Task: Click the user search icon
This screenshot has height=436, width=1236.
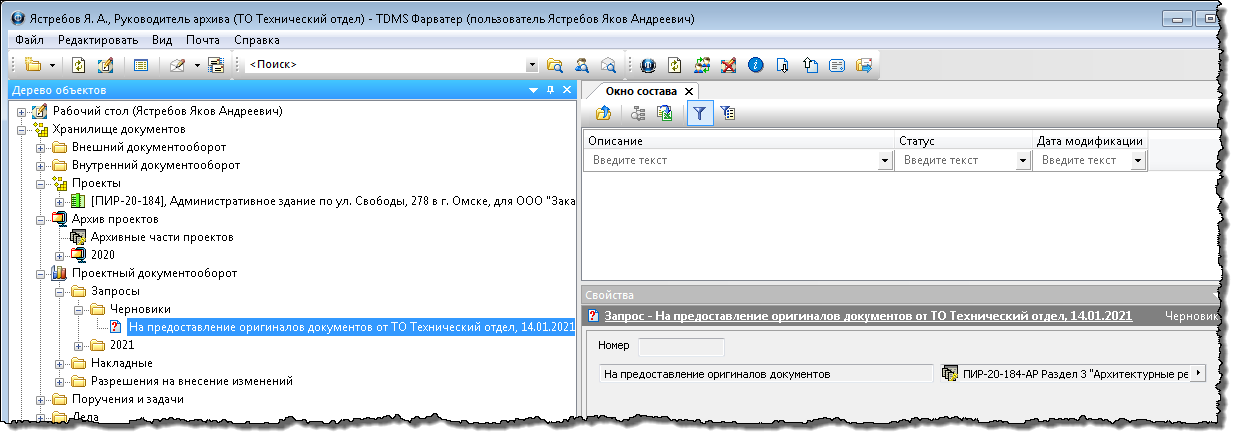Action: tap(581, 65)
